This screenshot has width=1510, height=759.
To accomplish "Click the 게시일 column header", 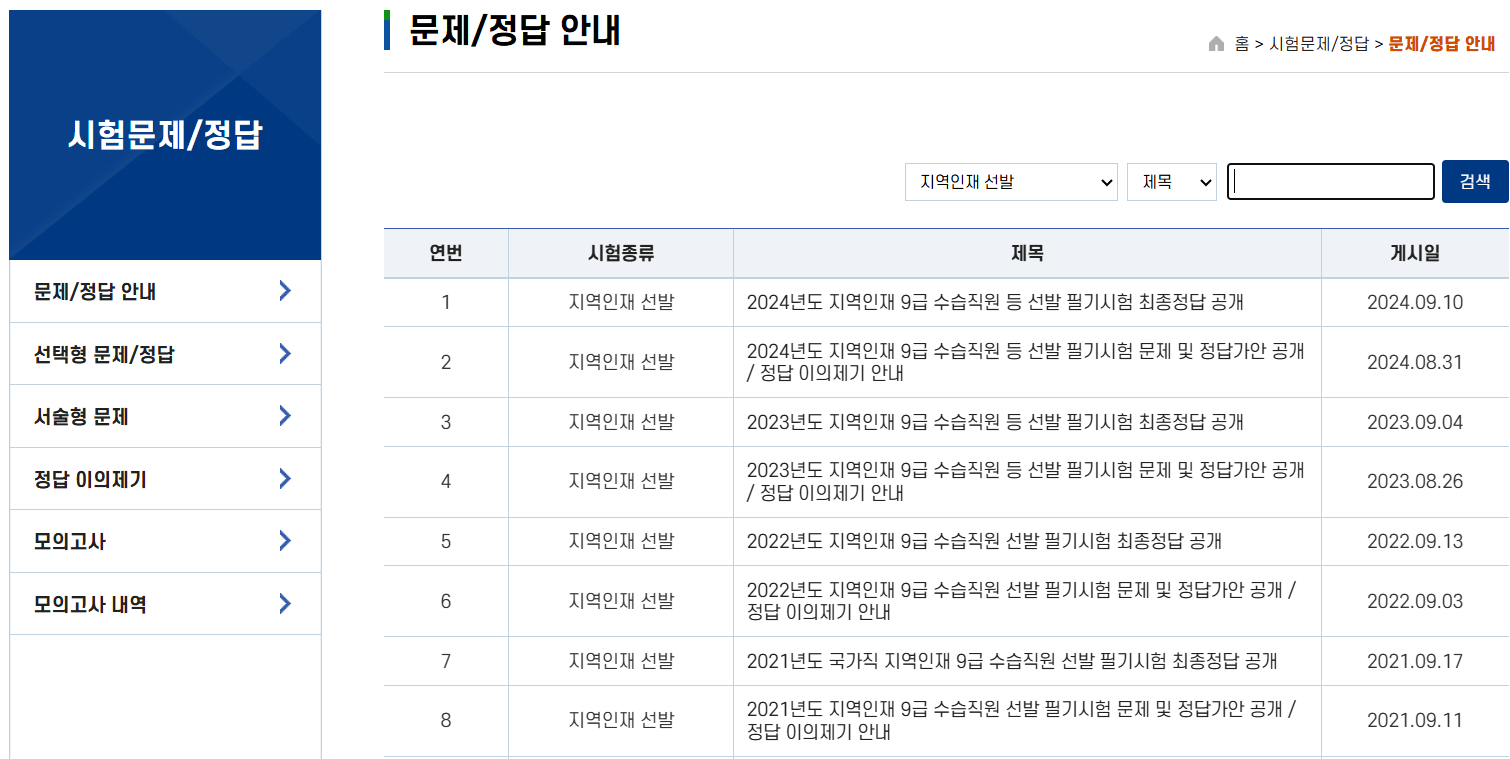I will (1413, 254).
